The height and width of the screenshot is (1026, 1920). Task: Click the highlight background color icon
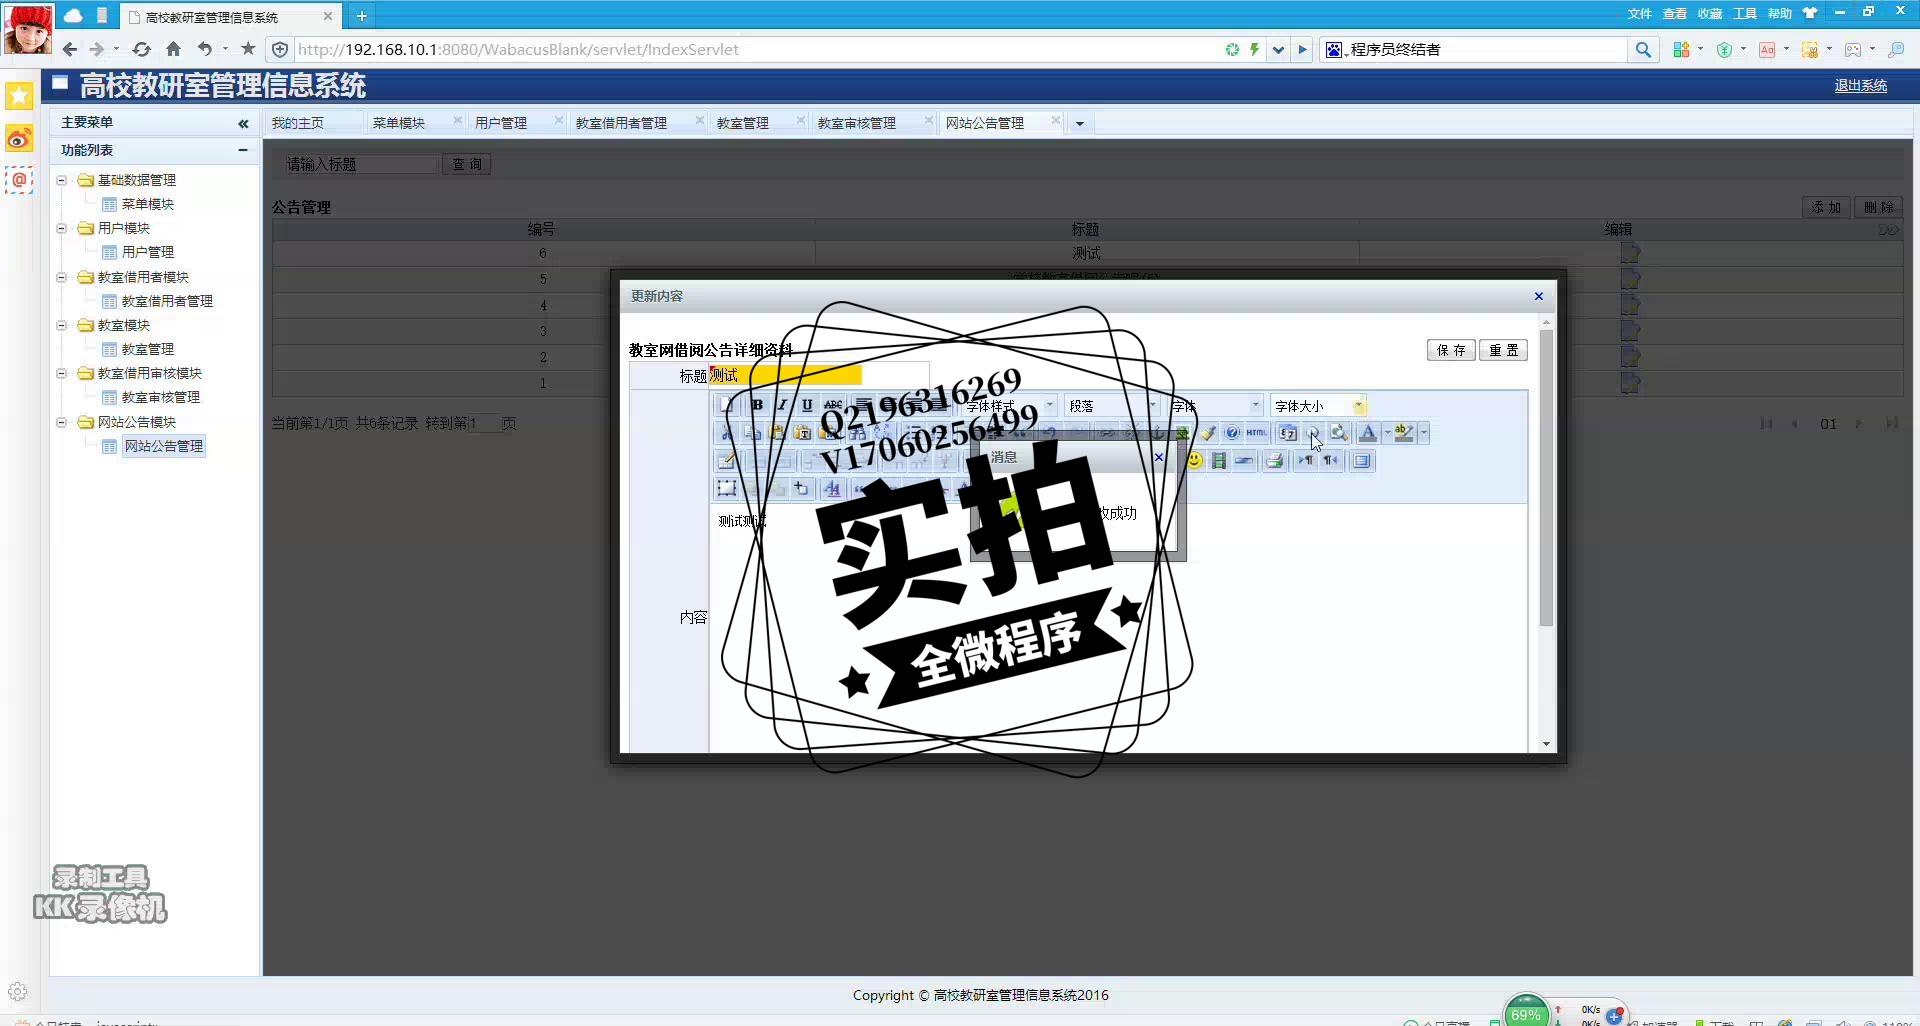point(1403,433)
